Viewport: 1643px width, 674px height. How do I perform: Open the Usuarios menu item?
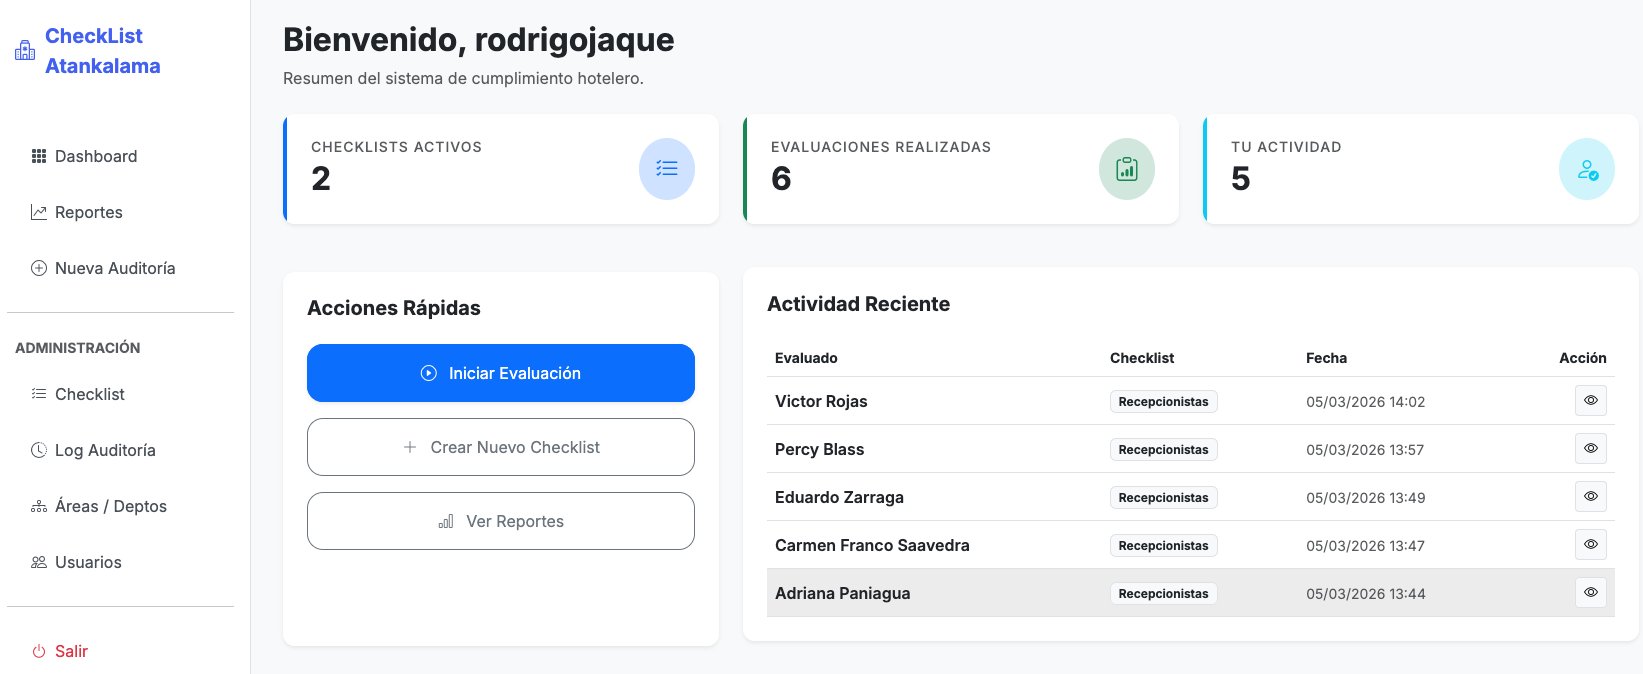point(88,562)
